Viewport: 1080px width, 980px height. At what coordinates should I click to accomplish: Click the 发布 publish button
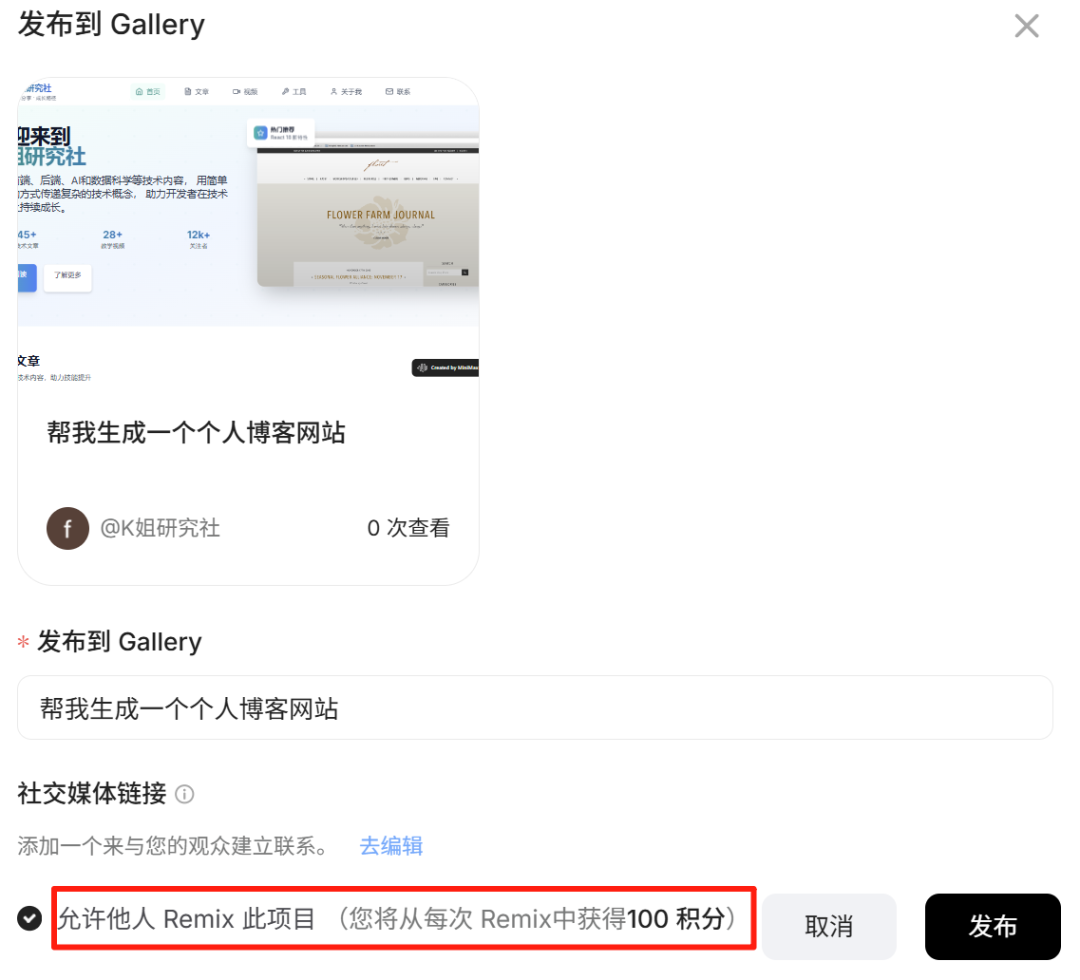click(x=993, y=926)
